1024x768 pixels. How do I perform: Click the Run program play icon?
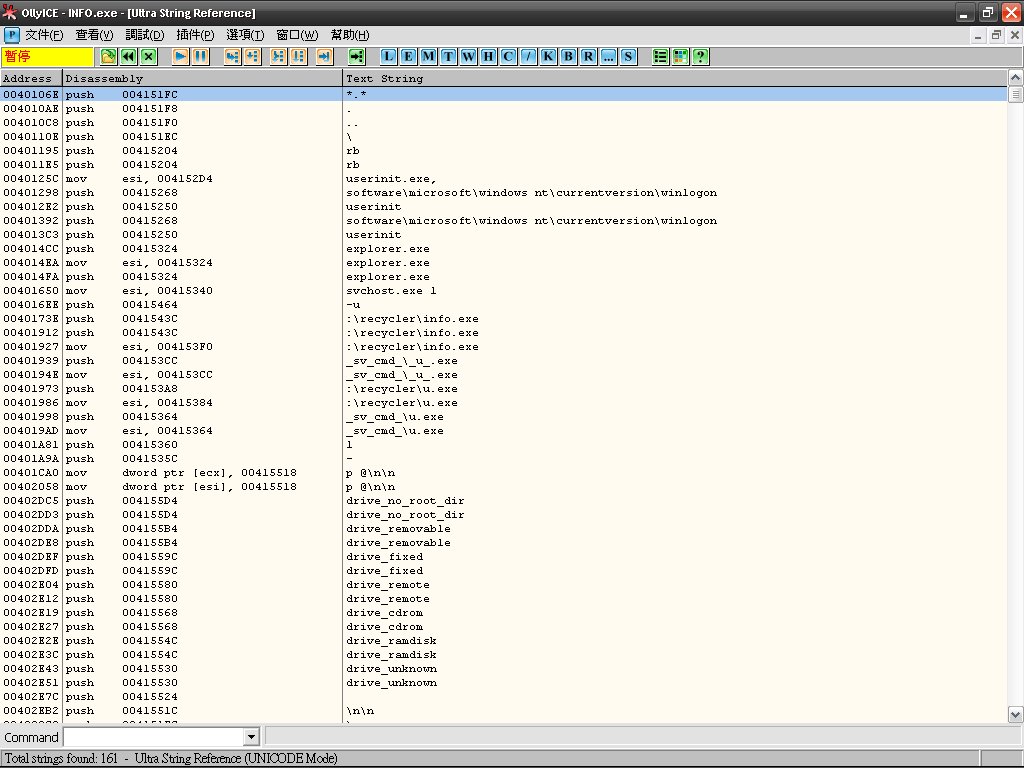[x=181, y=57]
